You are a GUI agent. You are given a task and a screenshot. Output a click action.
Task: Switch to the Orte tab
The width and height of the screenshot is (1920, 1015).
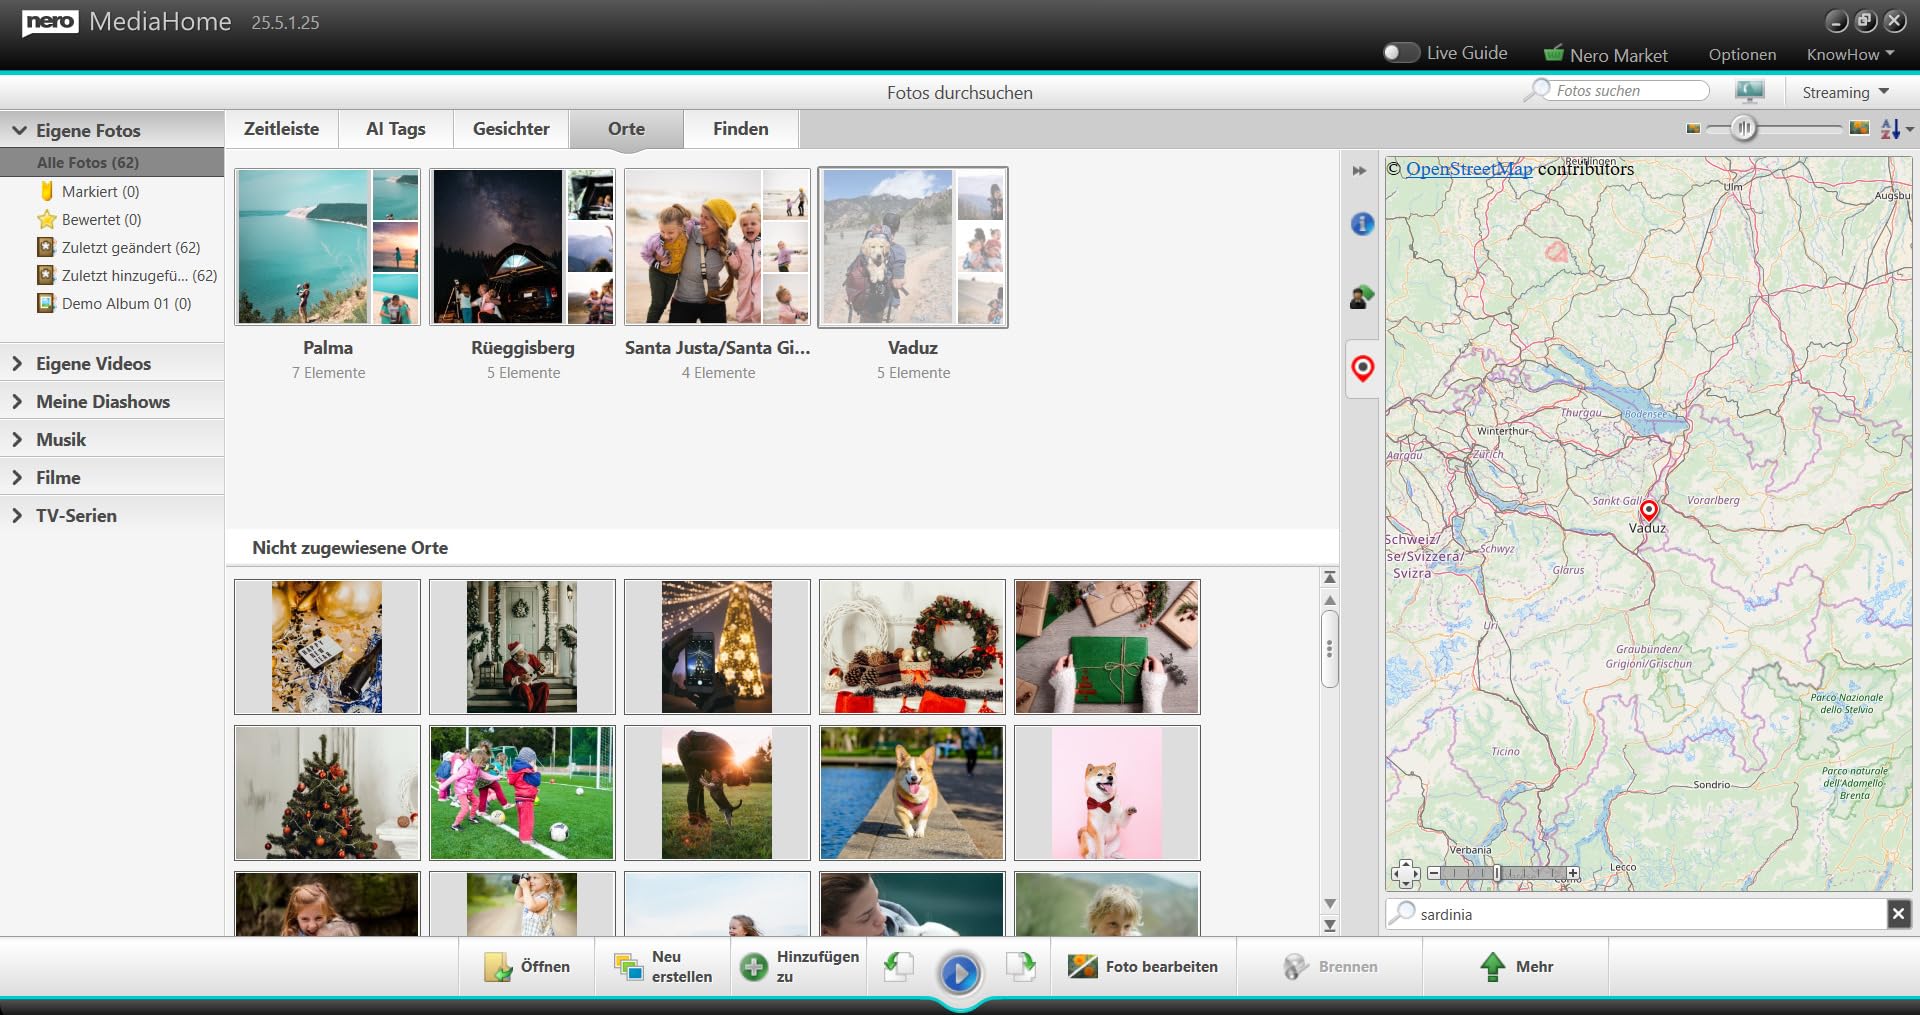point(626,129)
